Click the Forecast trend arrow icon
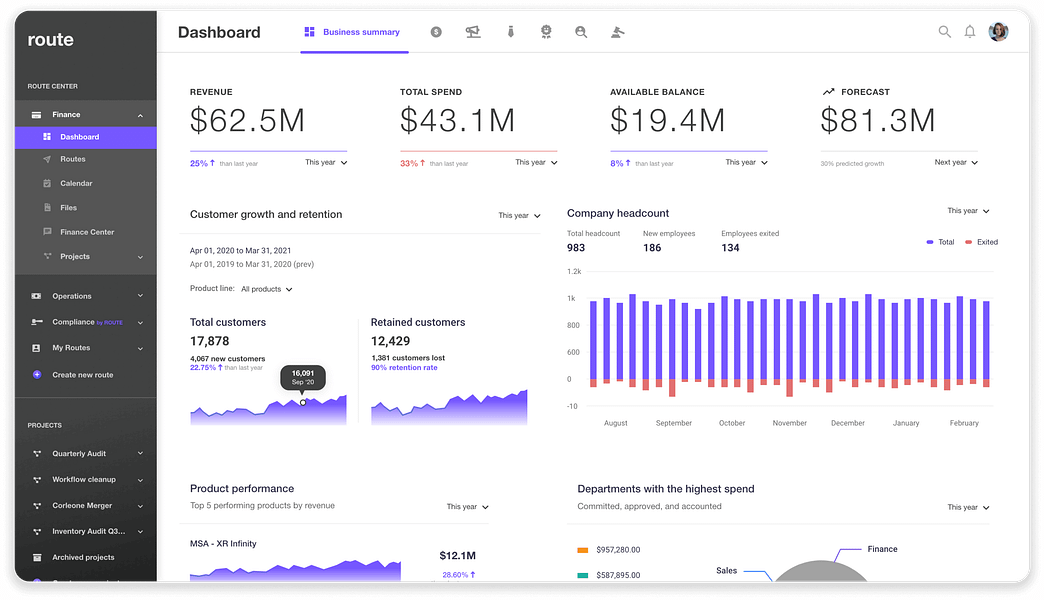 coord(828,92)
